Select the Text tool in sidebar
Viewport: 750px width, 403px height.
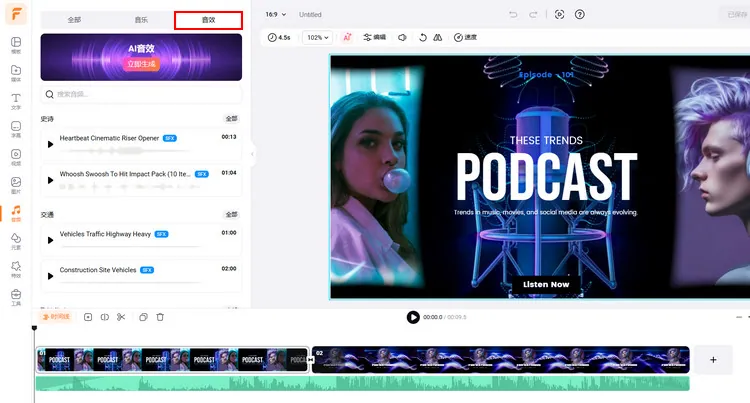16,101
